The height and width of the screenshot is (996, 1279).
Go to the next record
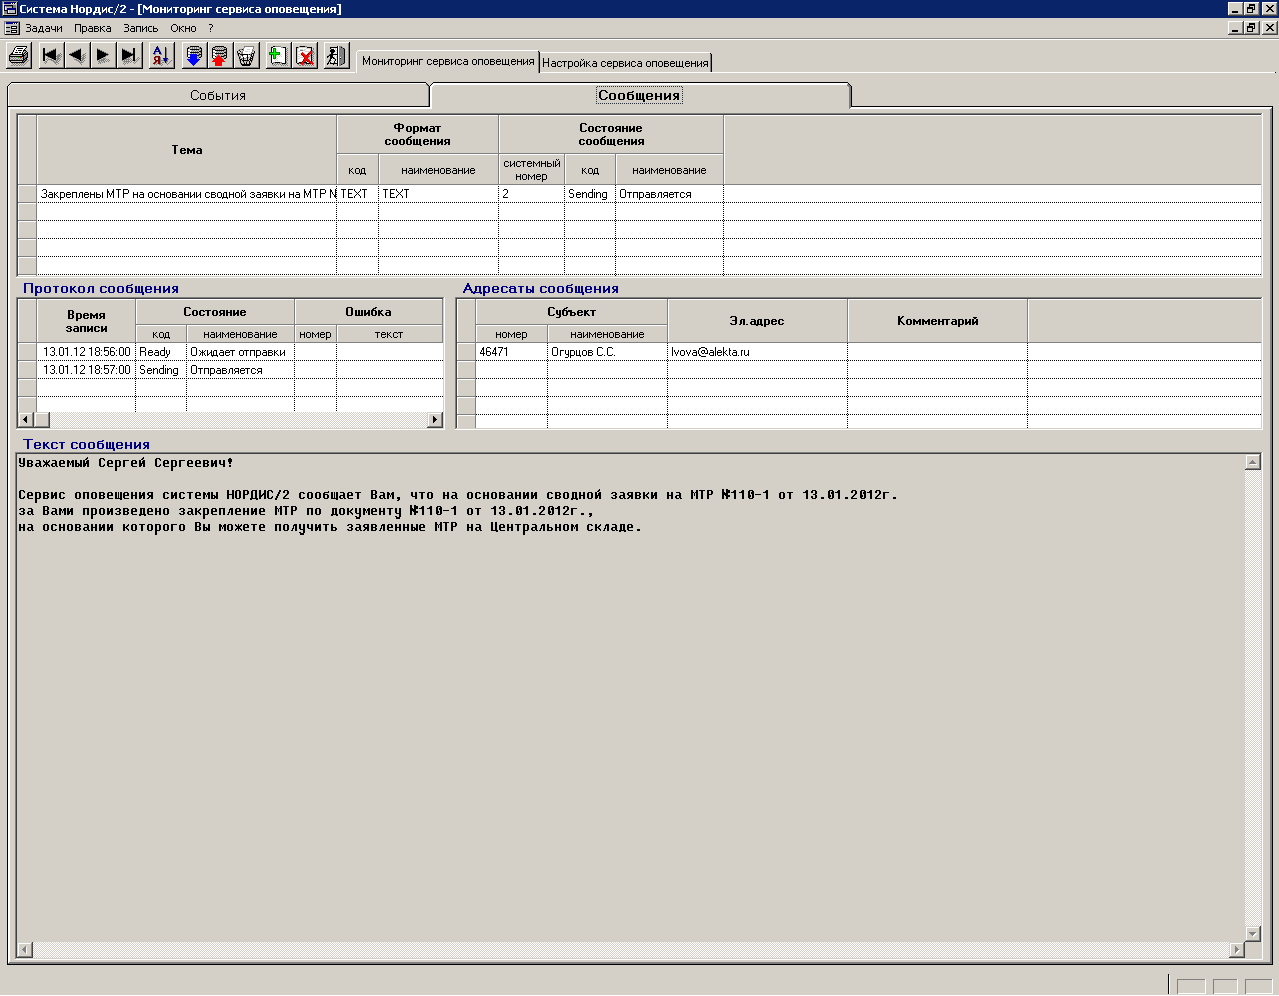[103, 55]
